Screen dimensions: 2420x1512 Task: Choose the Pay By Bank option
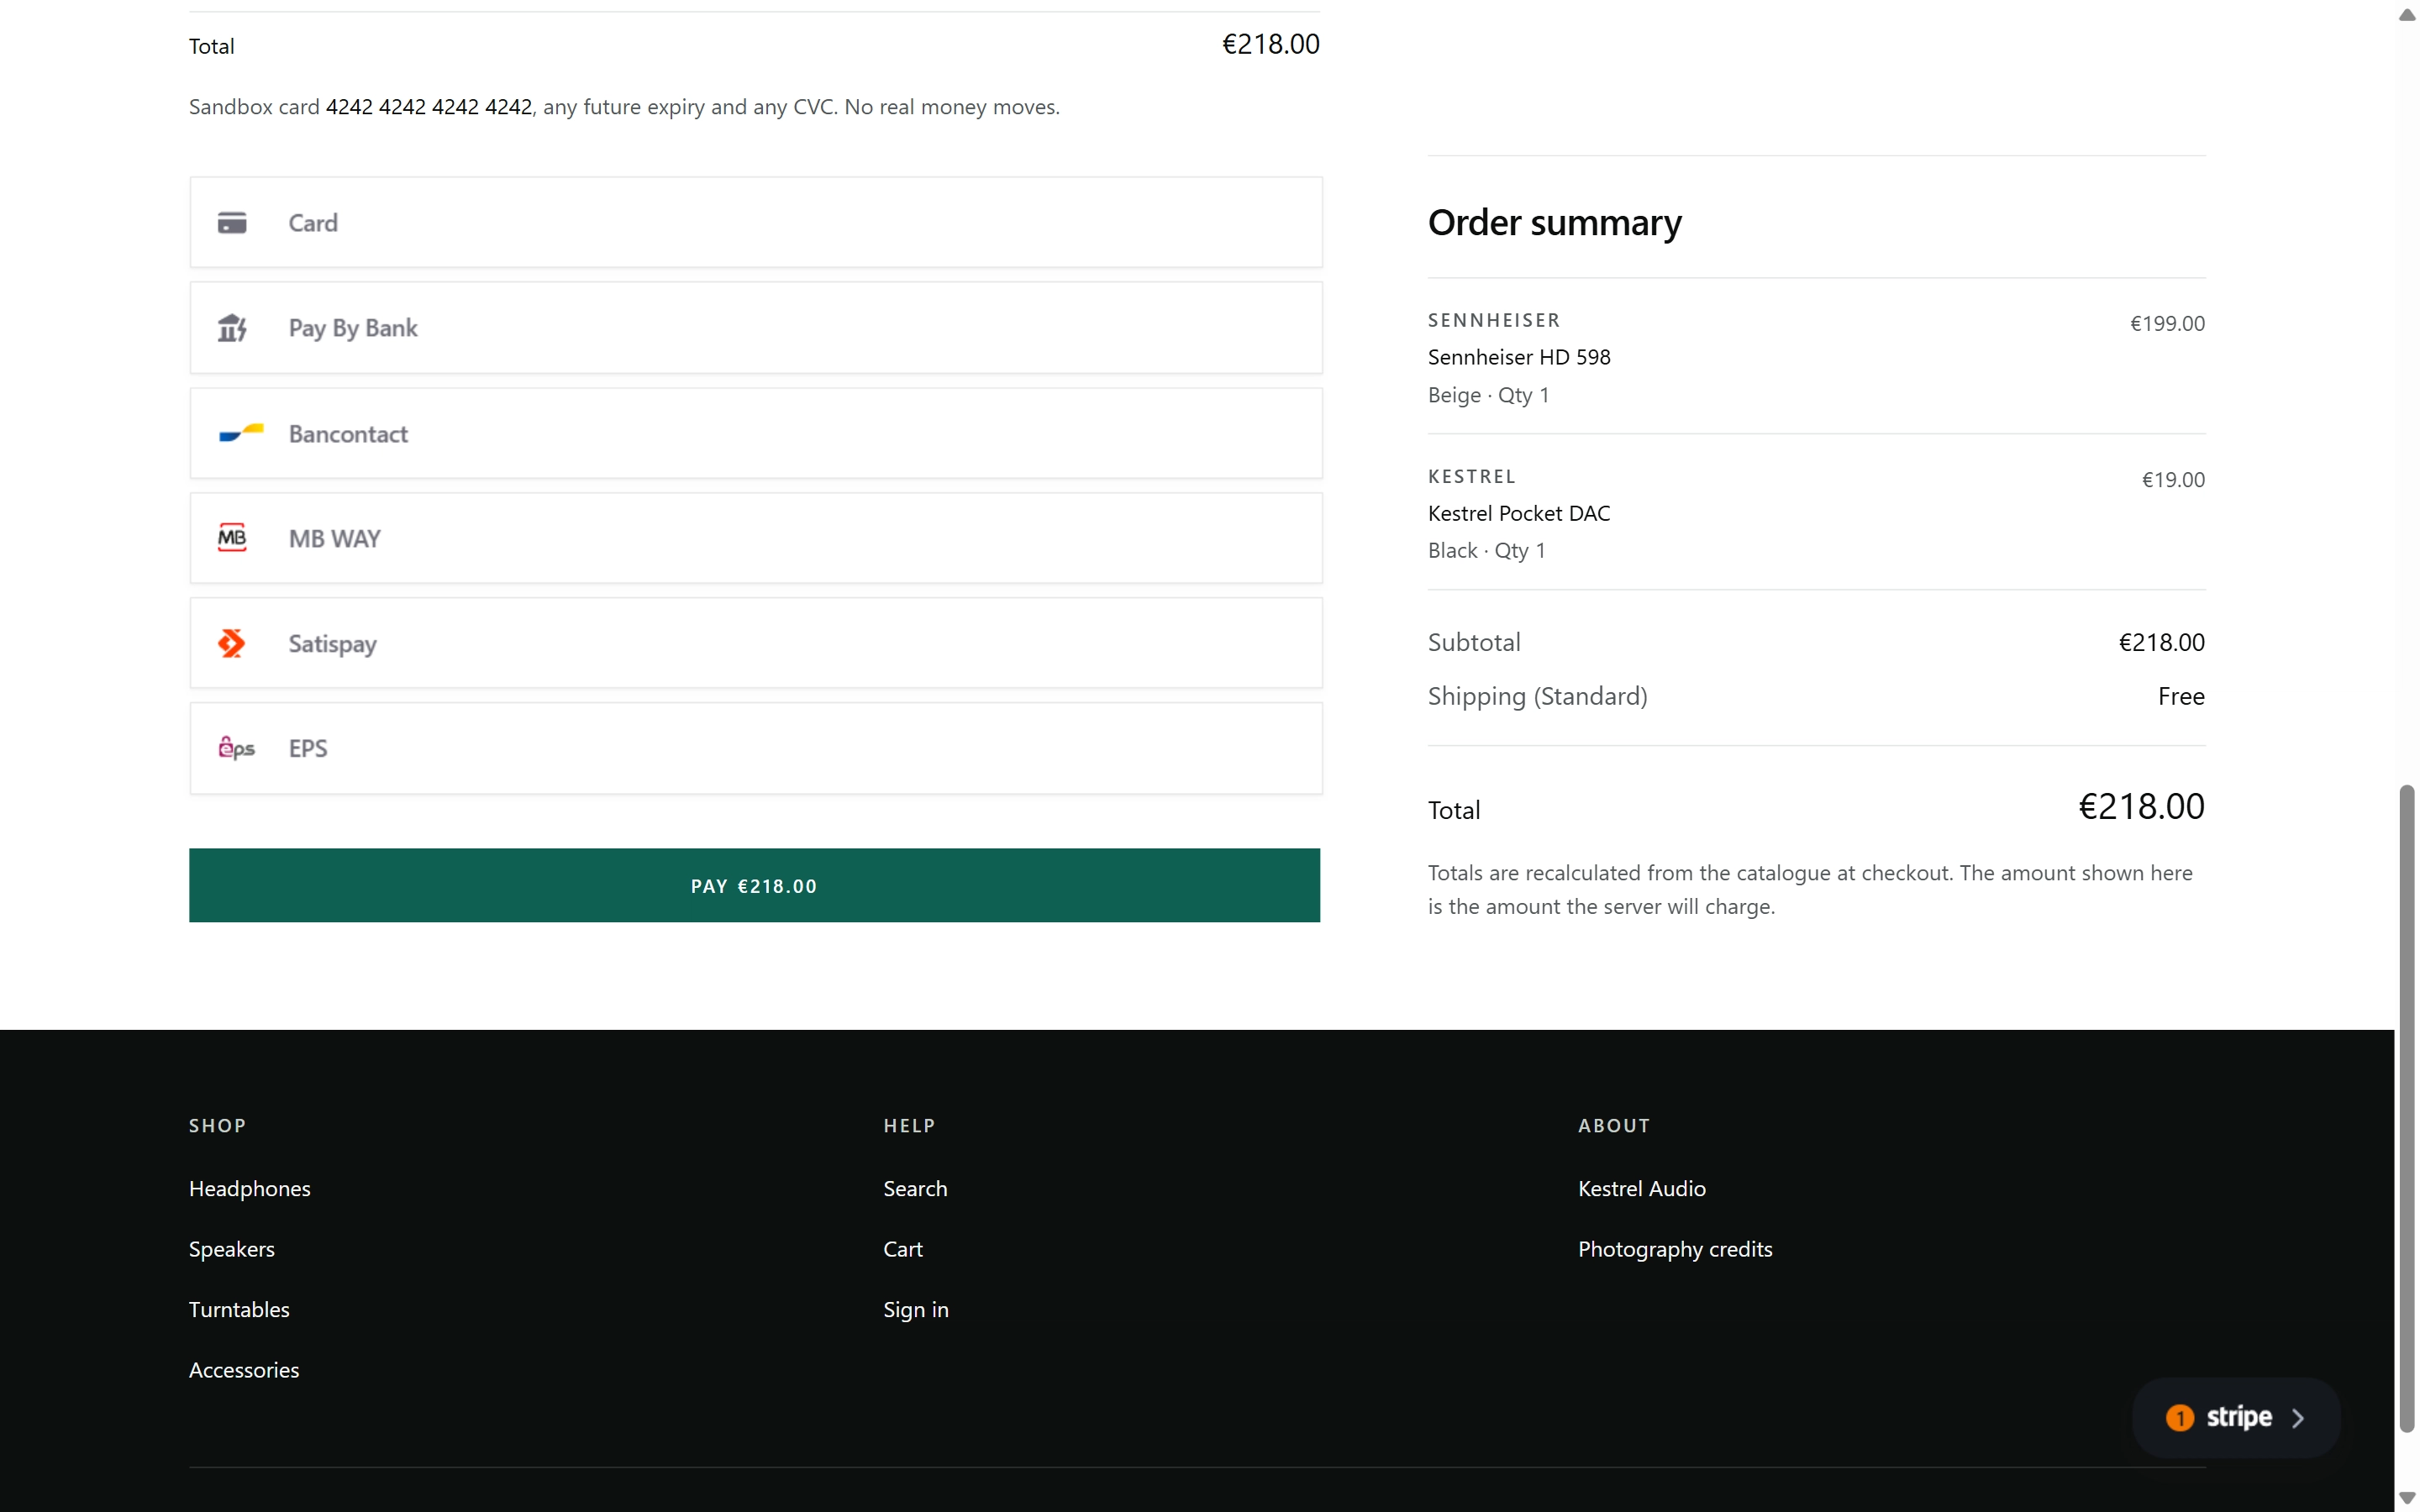pos(756,328)
